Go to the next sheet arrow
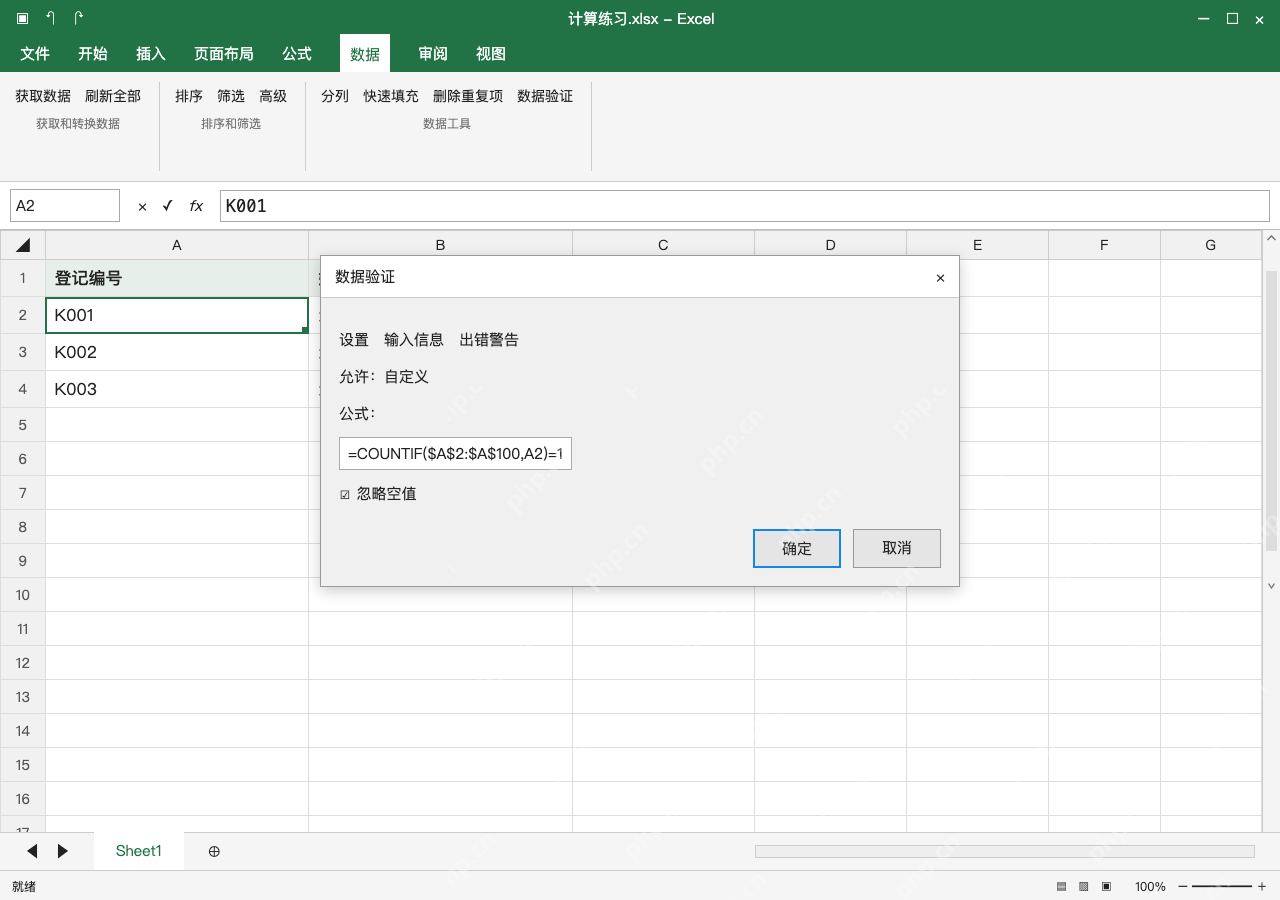1280x900 pixels. pos(63,851)
